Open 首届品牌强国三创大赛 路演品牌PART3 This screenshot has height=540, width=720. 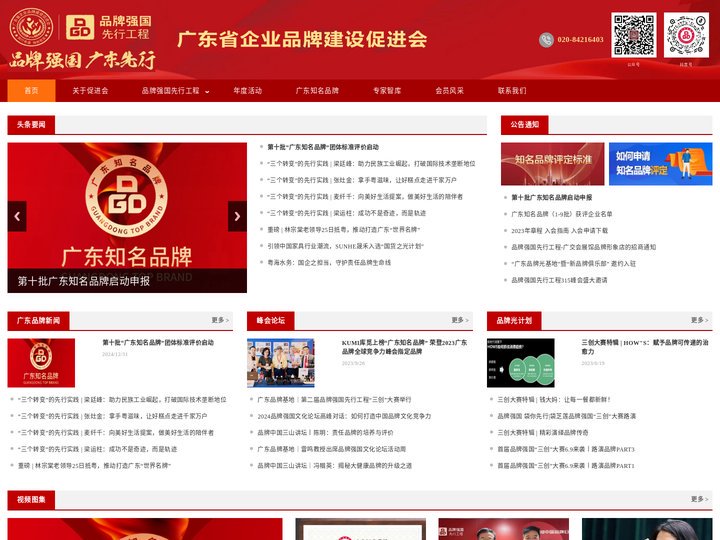[566, 449]
